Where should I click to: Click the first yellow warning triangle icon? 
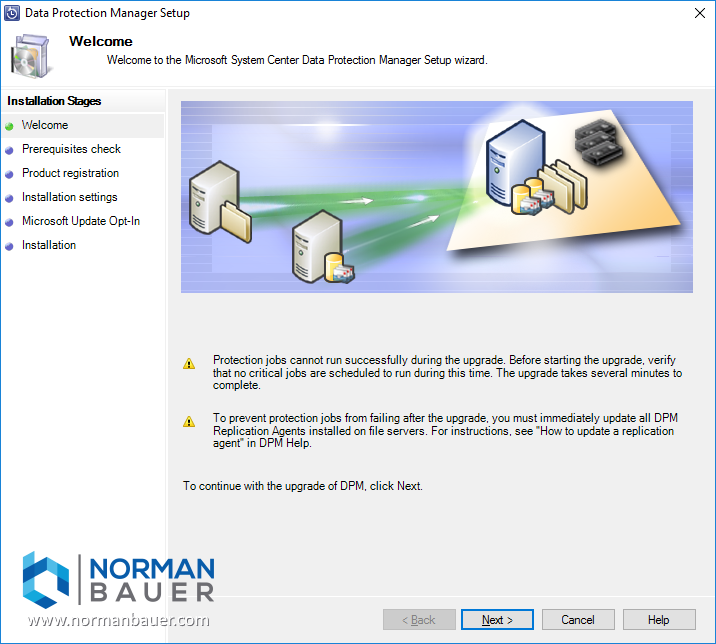point(189,365)
